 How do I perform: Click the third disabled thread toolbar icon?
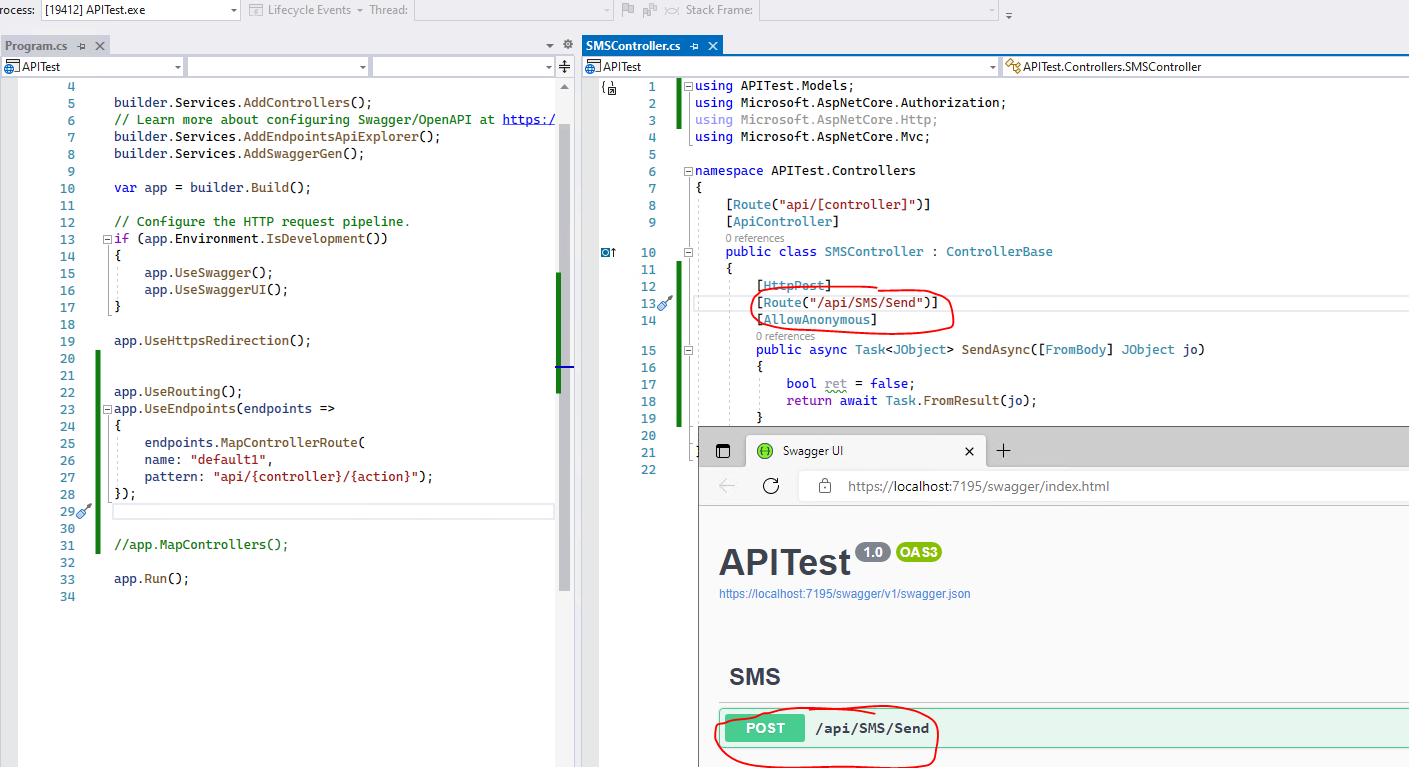670,10
